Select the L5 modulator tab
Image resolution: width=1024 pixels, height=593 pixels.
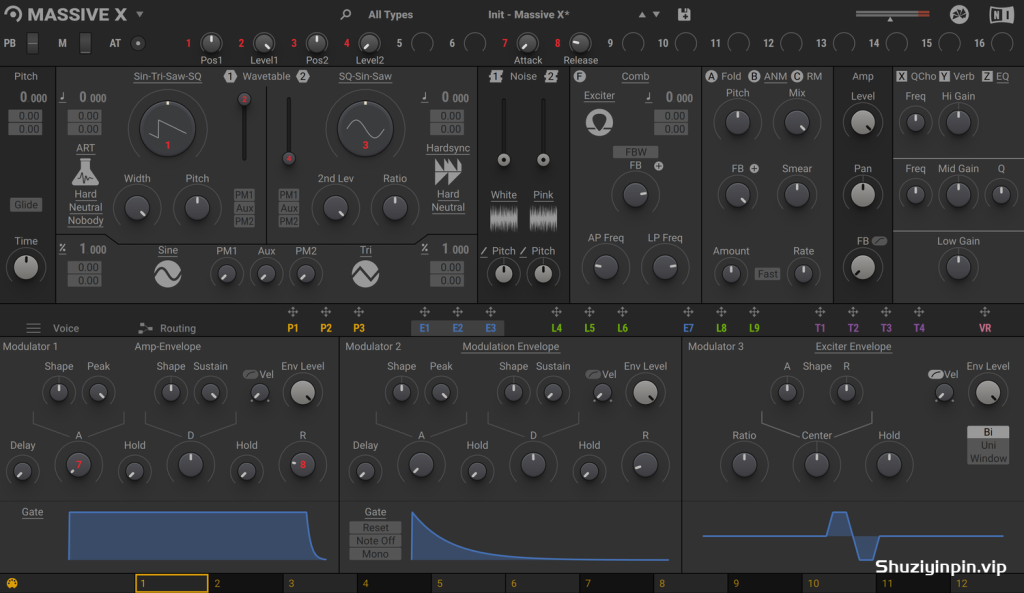(x=589, y=328)
